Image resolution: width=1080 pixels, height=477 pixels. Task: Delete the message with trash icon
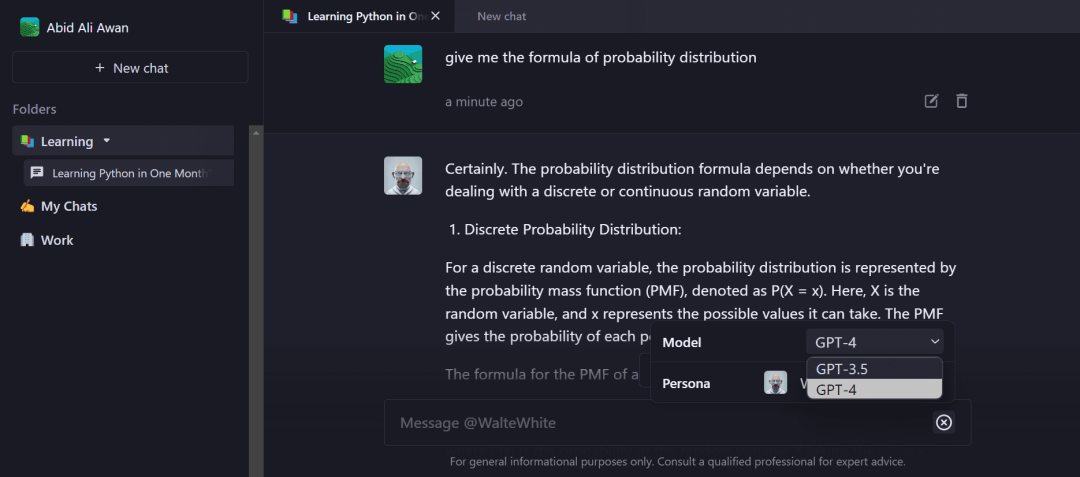click(961, 101)
